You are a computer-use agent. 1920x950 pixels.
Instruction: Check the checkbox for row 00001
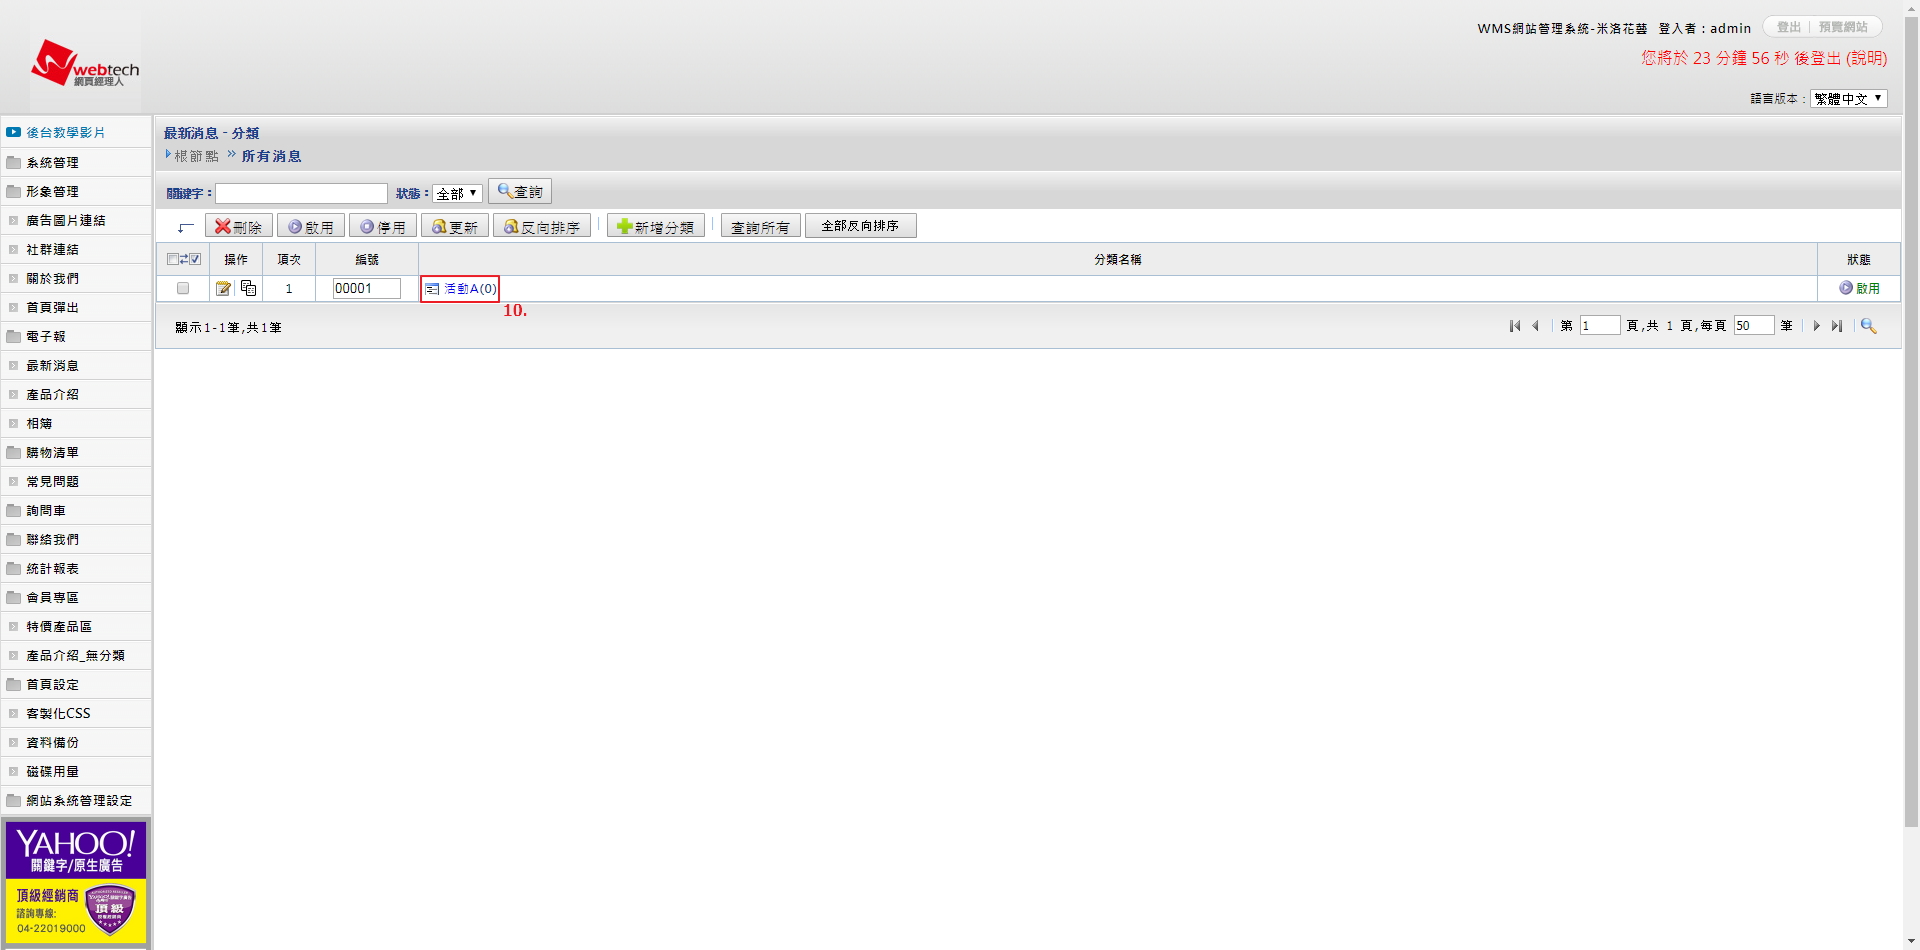coord(183,289)
